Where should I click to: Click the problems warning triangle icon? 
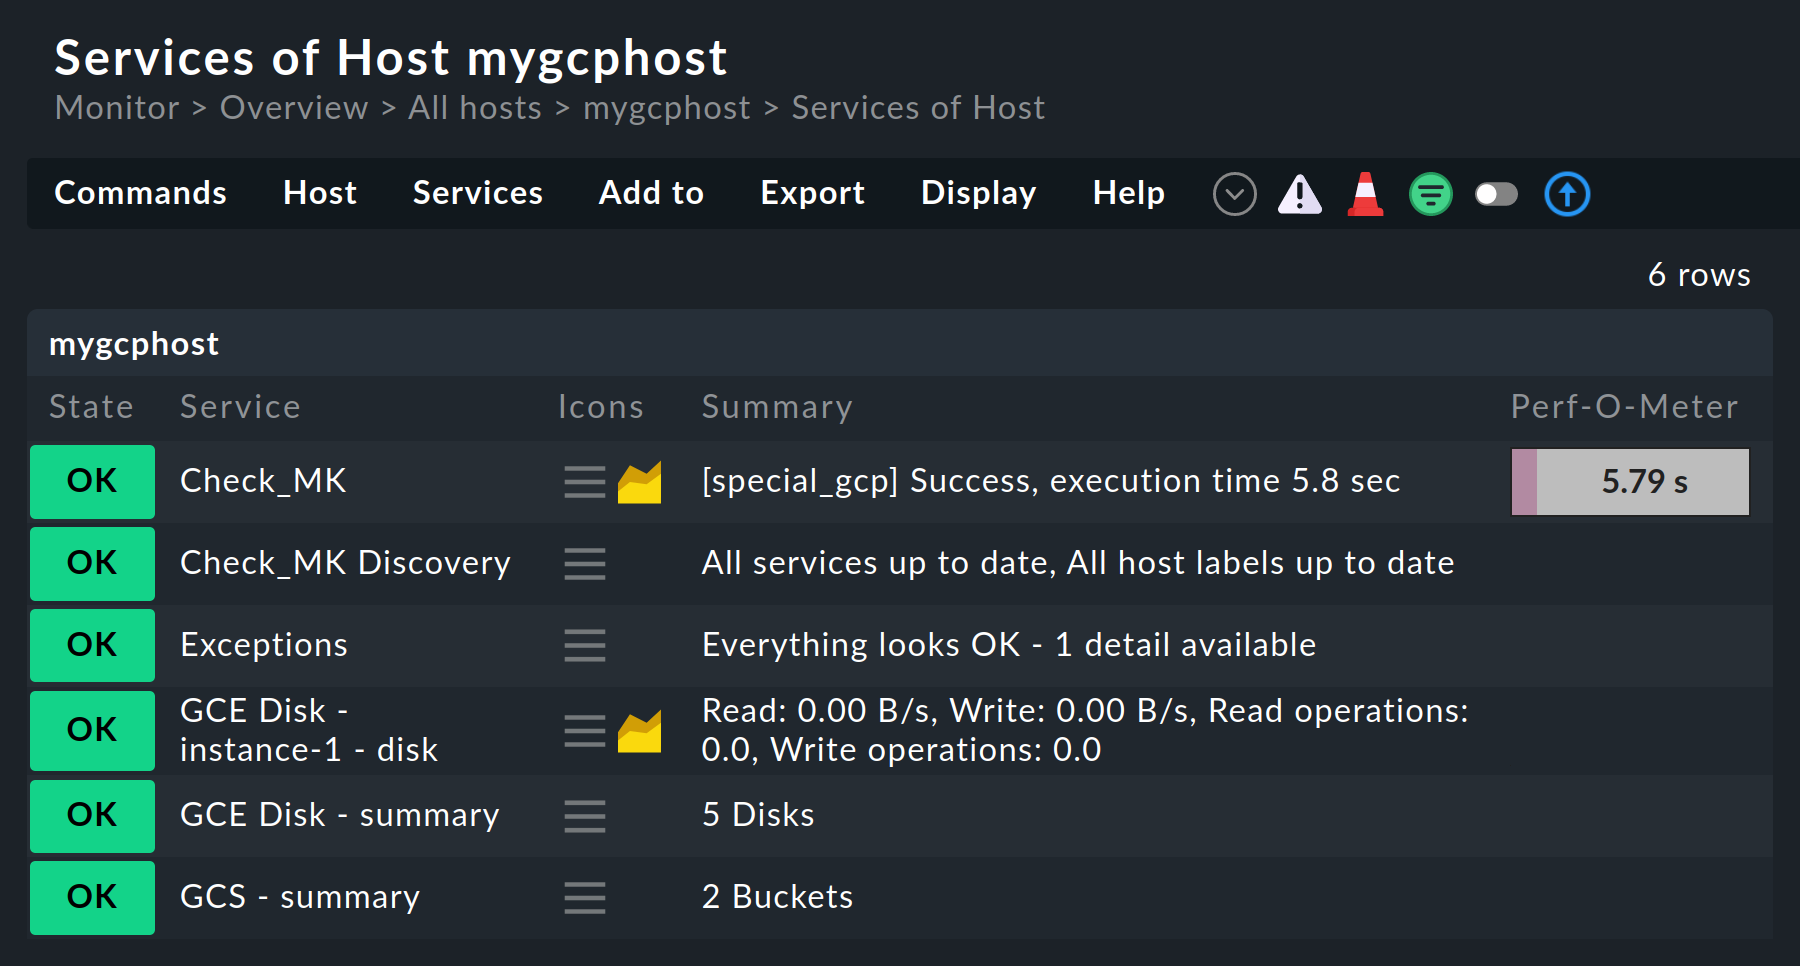(x=1299, y=194)
